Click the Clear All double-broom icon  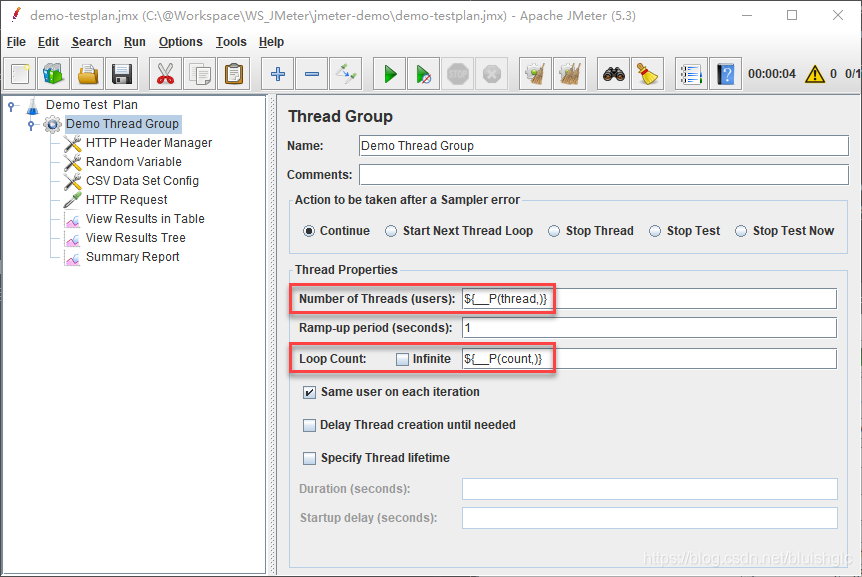pos(570,74)
